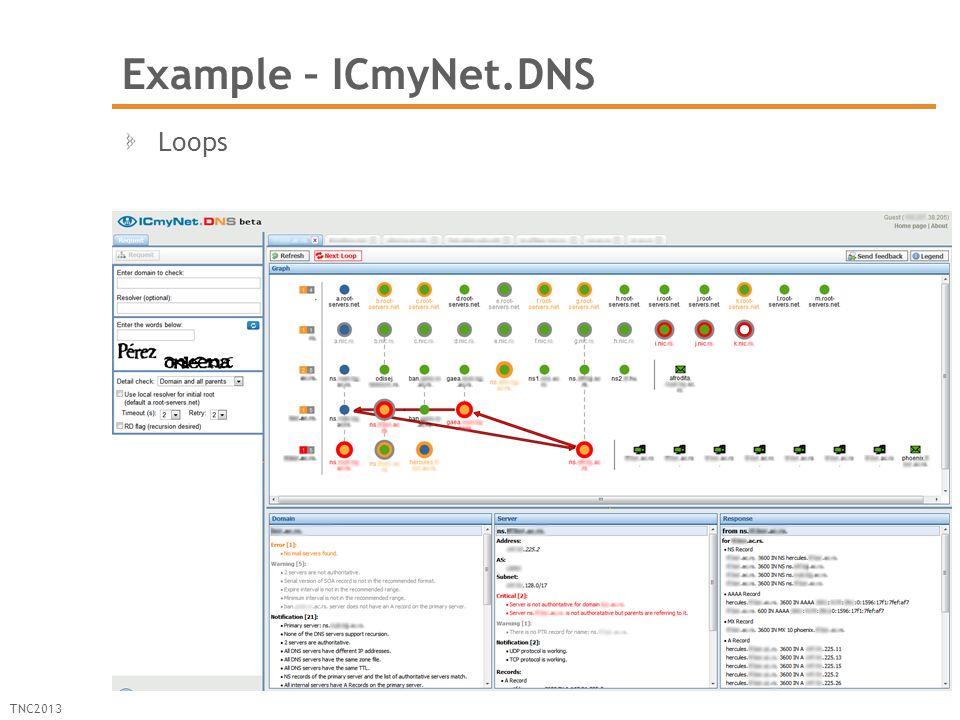Viewport: 960px width, 720px height.
Task: Select the a.root-servers.net node
Action: click(344, 290)
